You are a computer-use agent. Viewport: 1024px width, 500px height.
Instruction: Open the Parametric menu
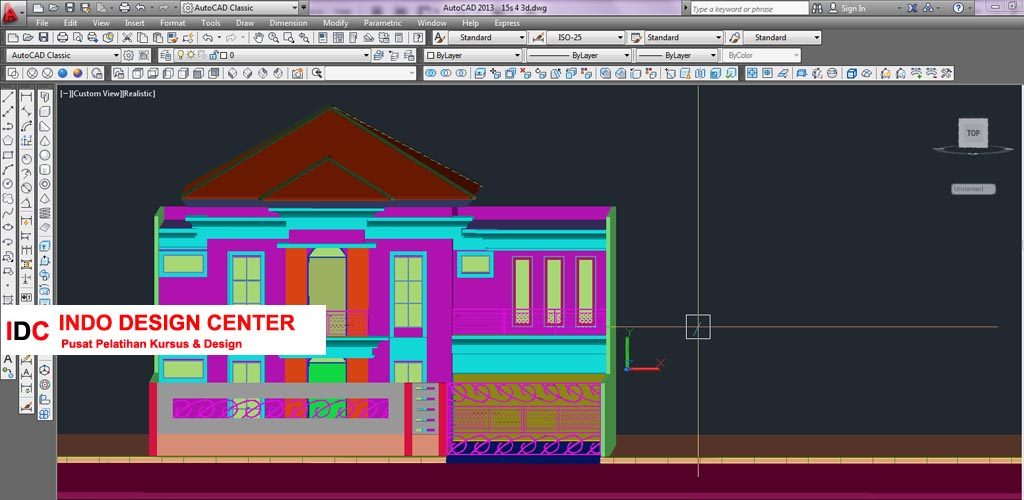click(383, 23)
